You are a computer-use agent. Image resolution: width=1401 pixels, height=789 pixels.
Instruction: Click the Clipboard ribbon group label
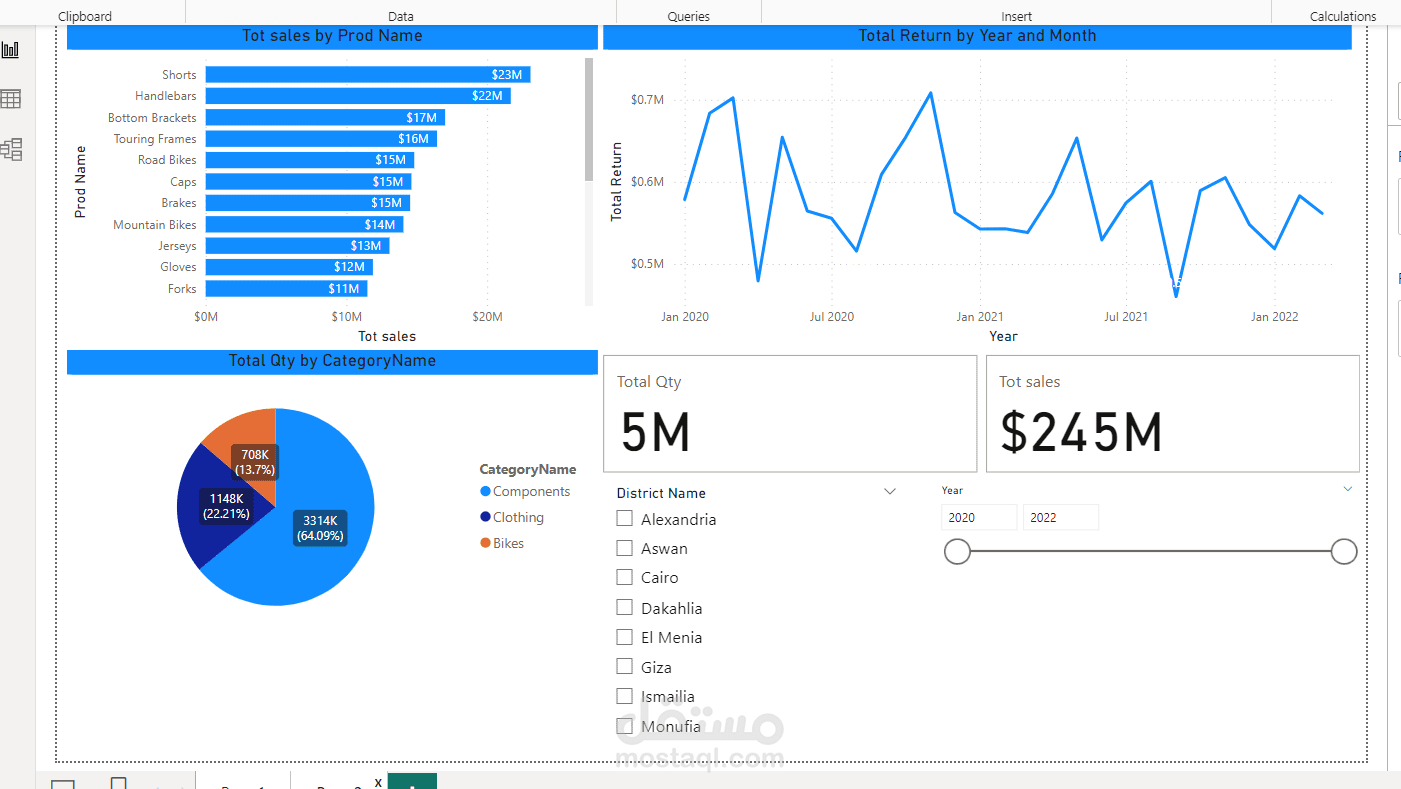[x=85, y=16]
